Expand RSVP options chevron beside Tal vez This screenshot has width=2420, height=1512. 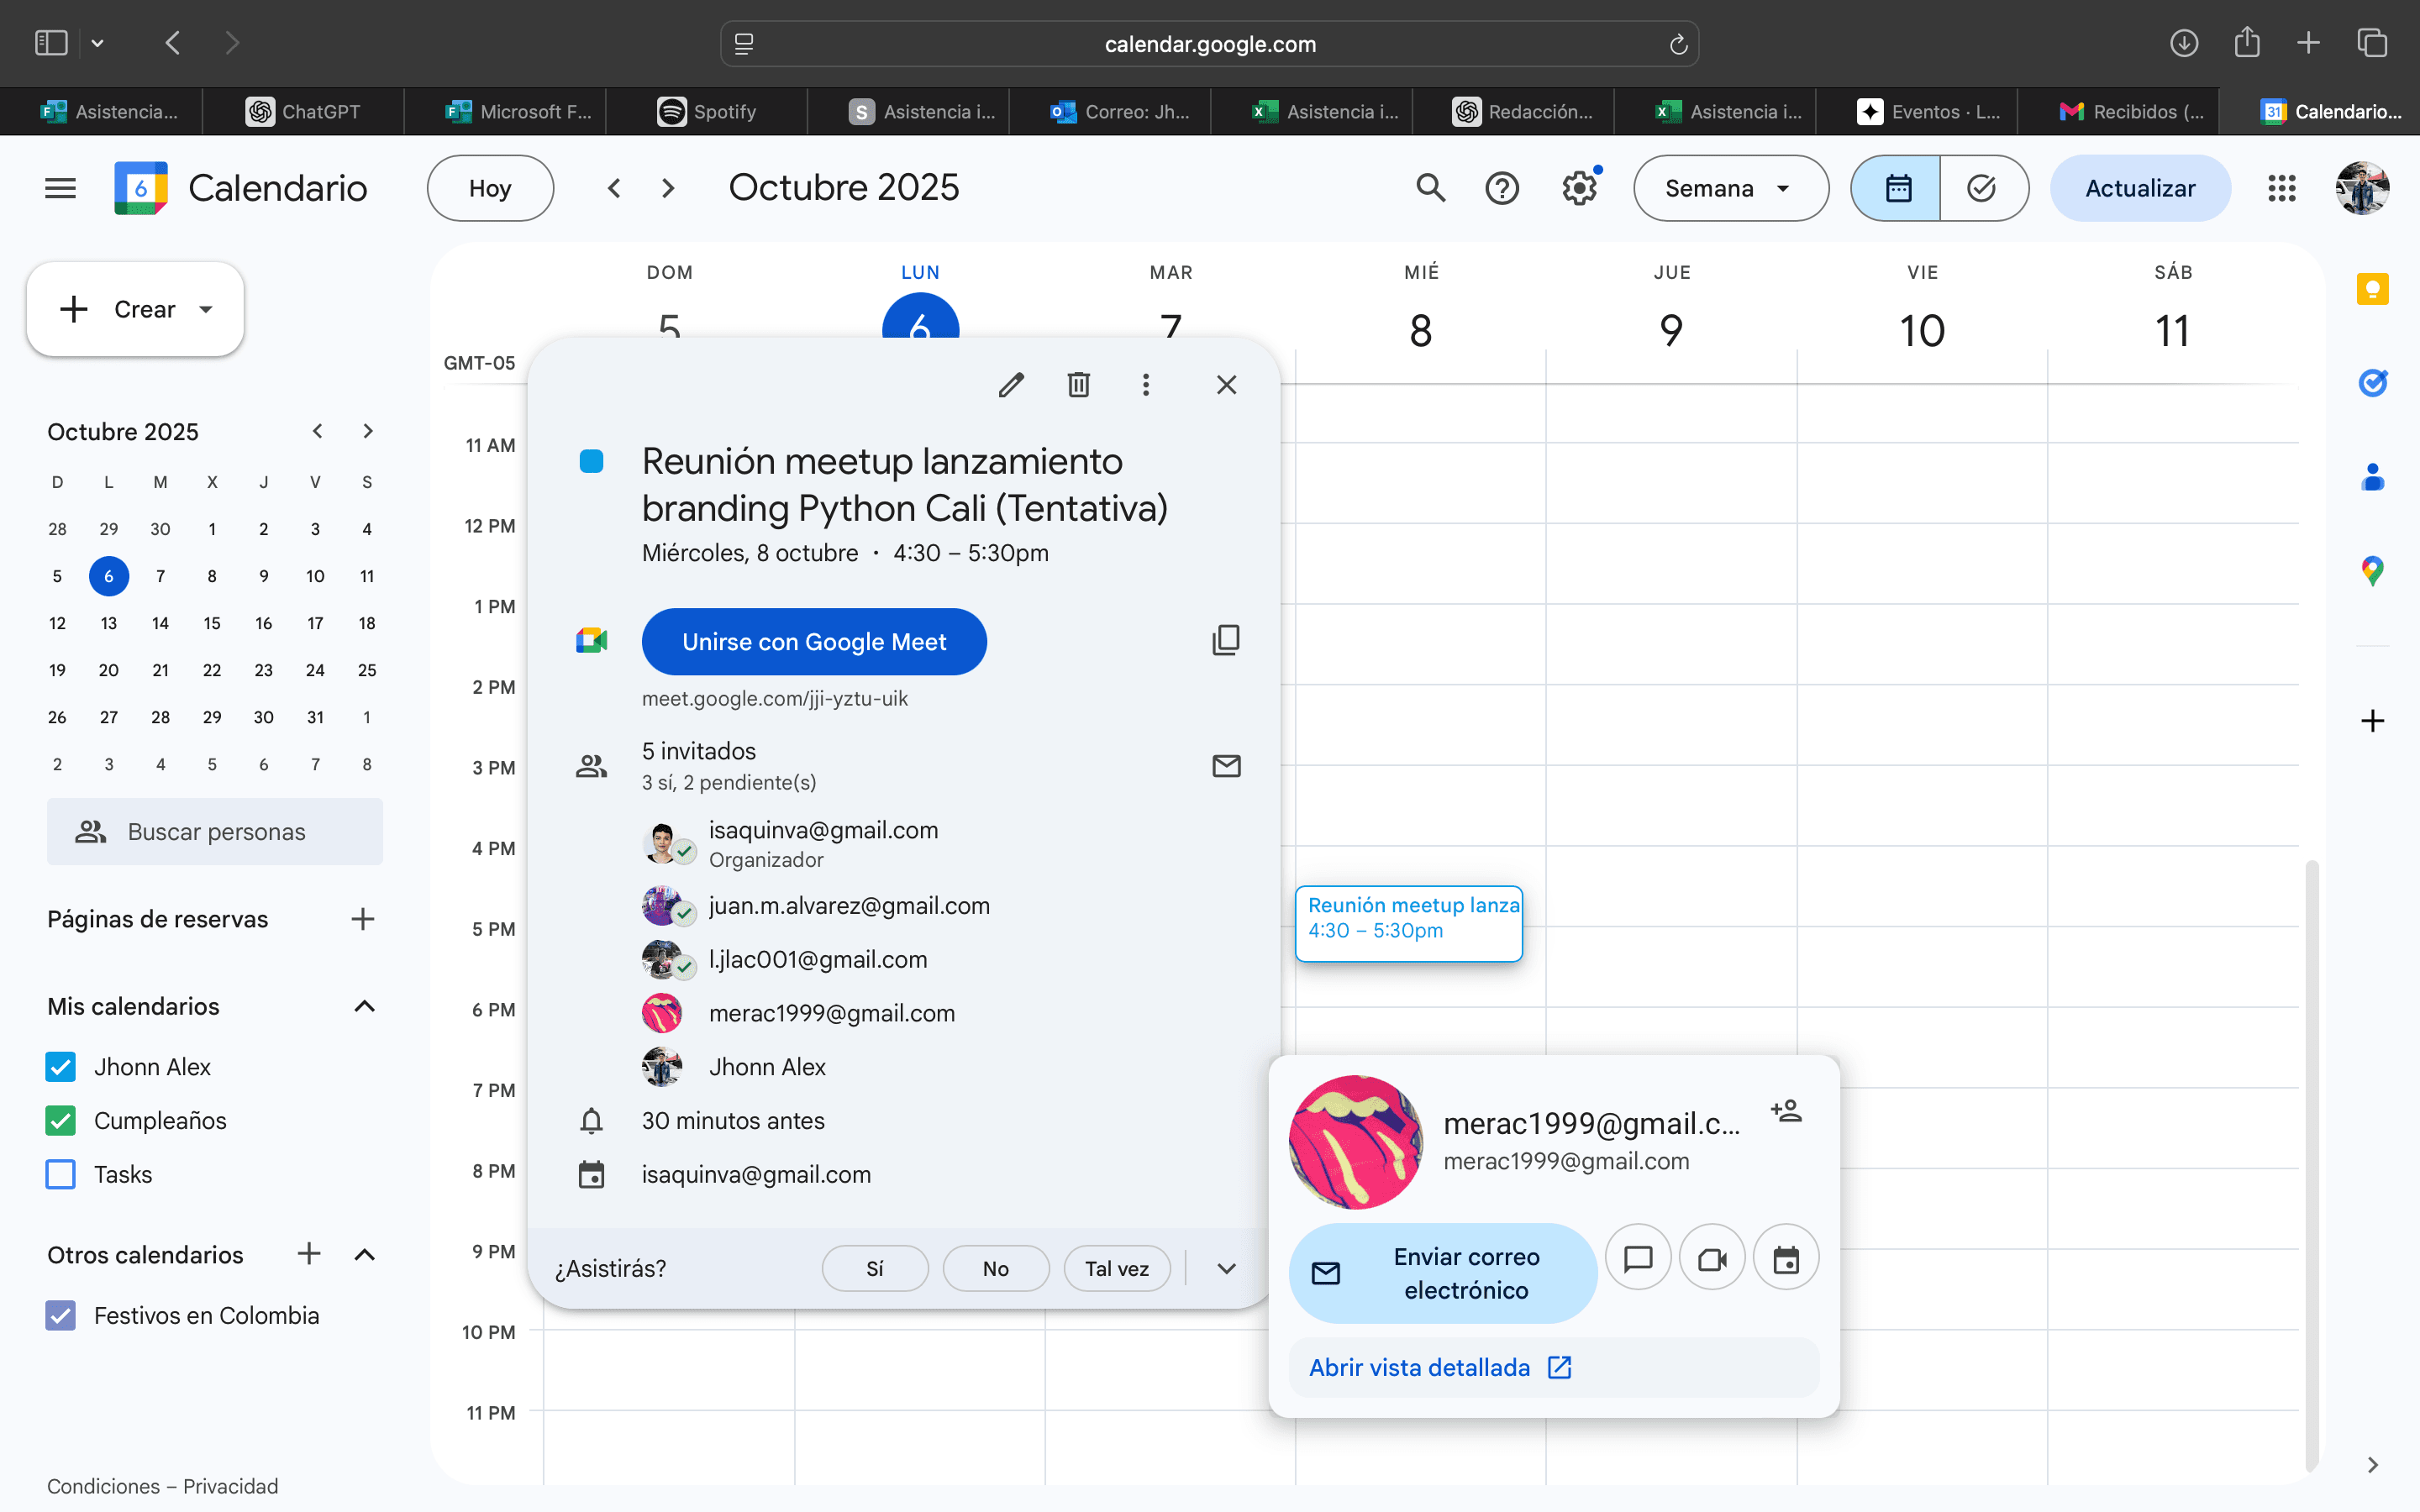(1226, 1268)
